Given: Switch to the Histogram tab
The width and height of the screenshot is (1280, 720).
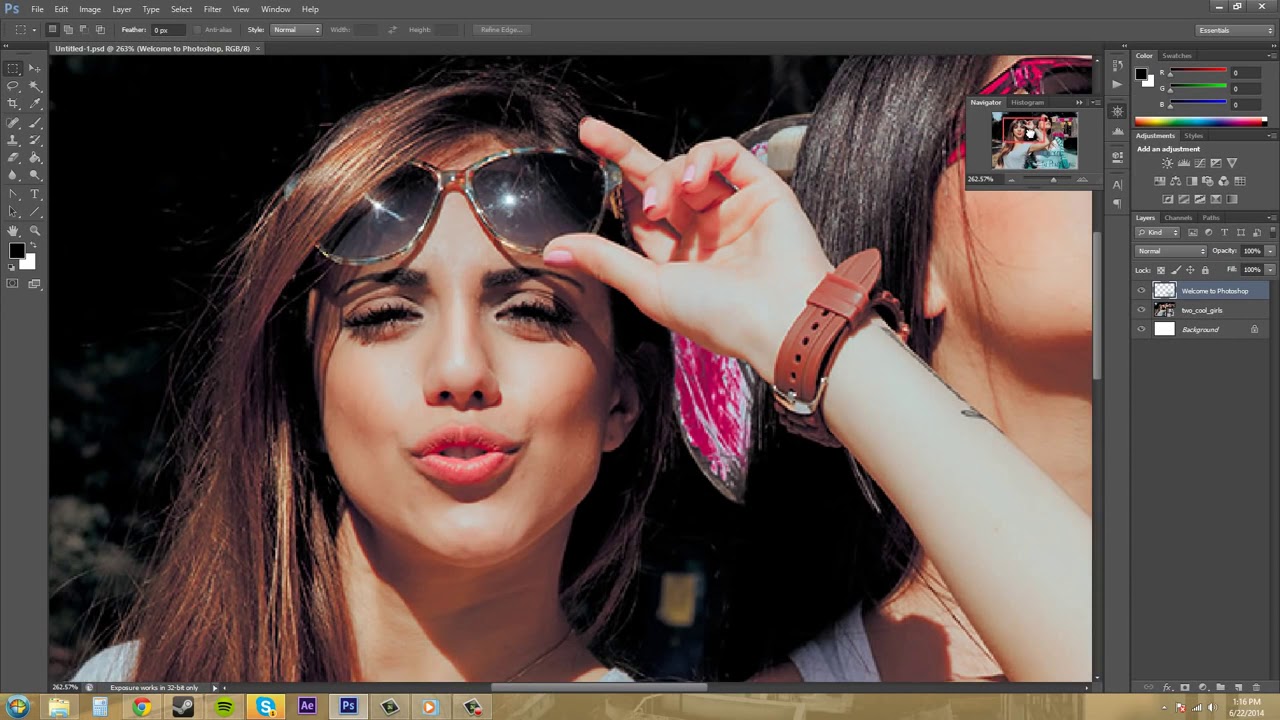Looking at the screenshot, I should 1027,102.
